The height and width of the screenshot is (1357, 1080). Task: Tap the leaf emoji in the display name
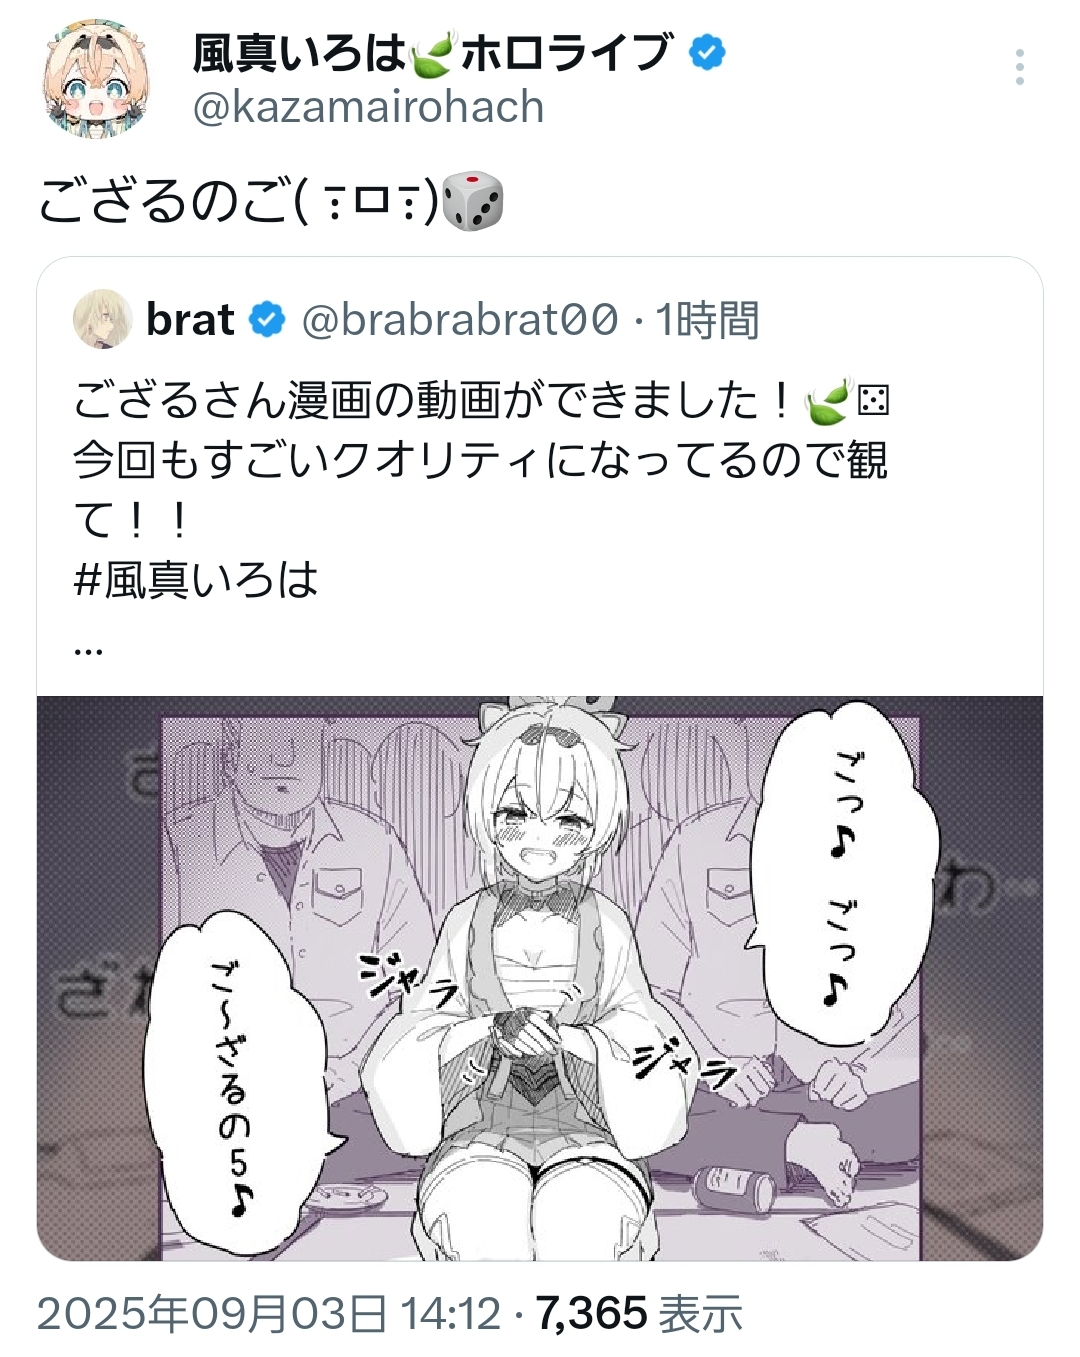tap(433, 54)
